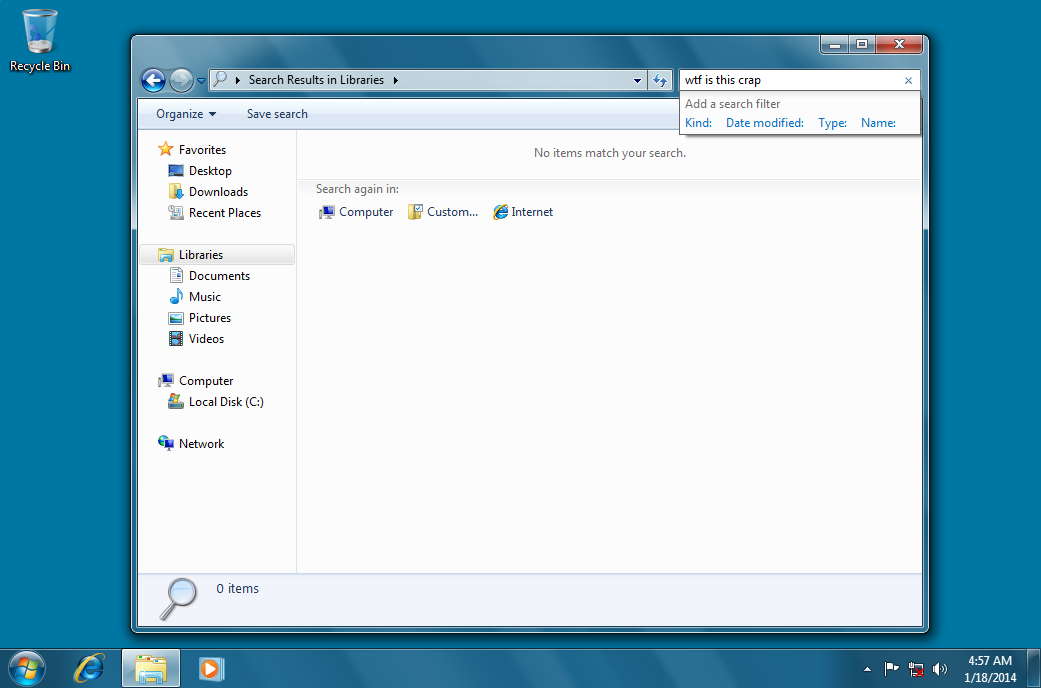1041x688 pixels.
Task: Click the Desktop icon in Favorites
Action: (x=176, y=171)
